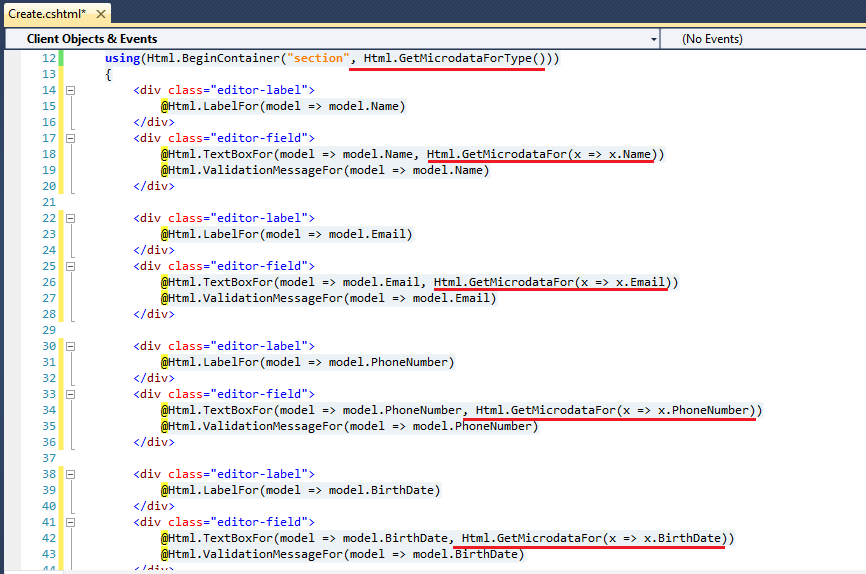Image resolution: width=866 pixels, height=574 pixels.
Task: Click the closing </div> on line 36
Action: tap(154, 442)
